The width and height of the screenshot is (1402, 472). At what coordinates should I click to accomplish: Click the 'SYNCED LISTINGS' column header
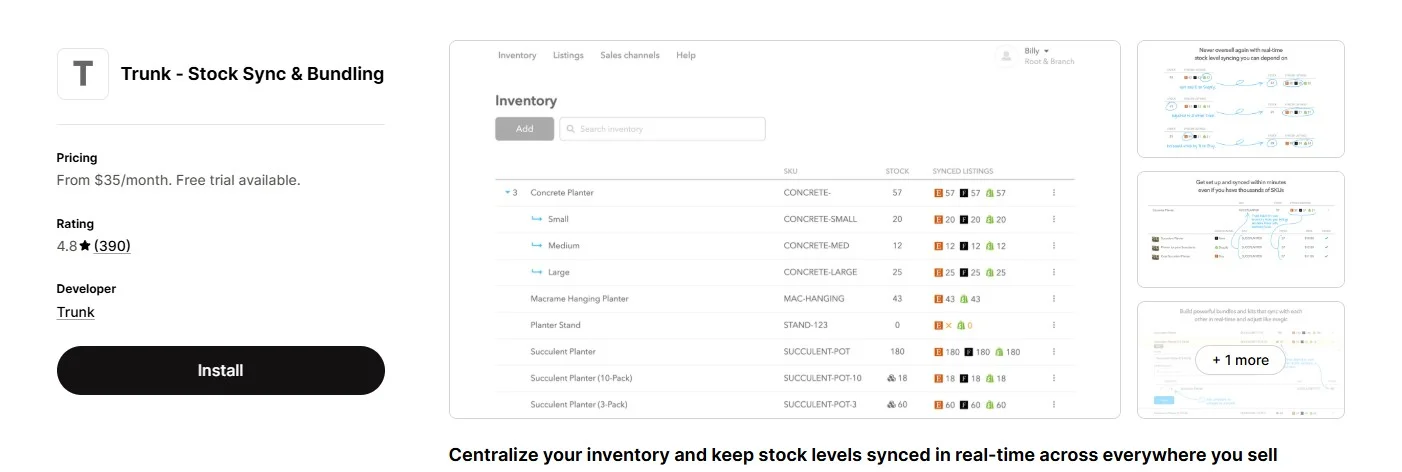coord(963,171)
